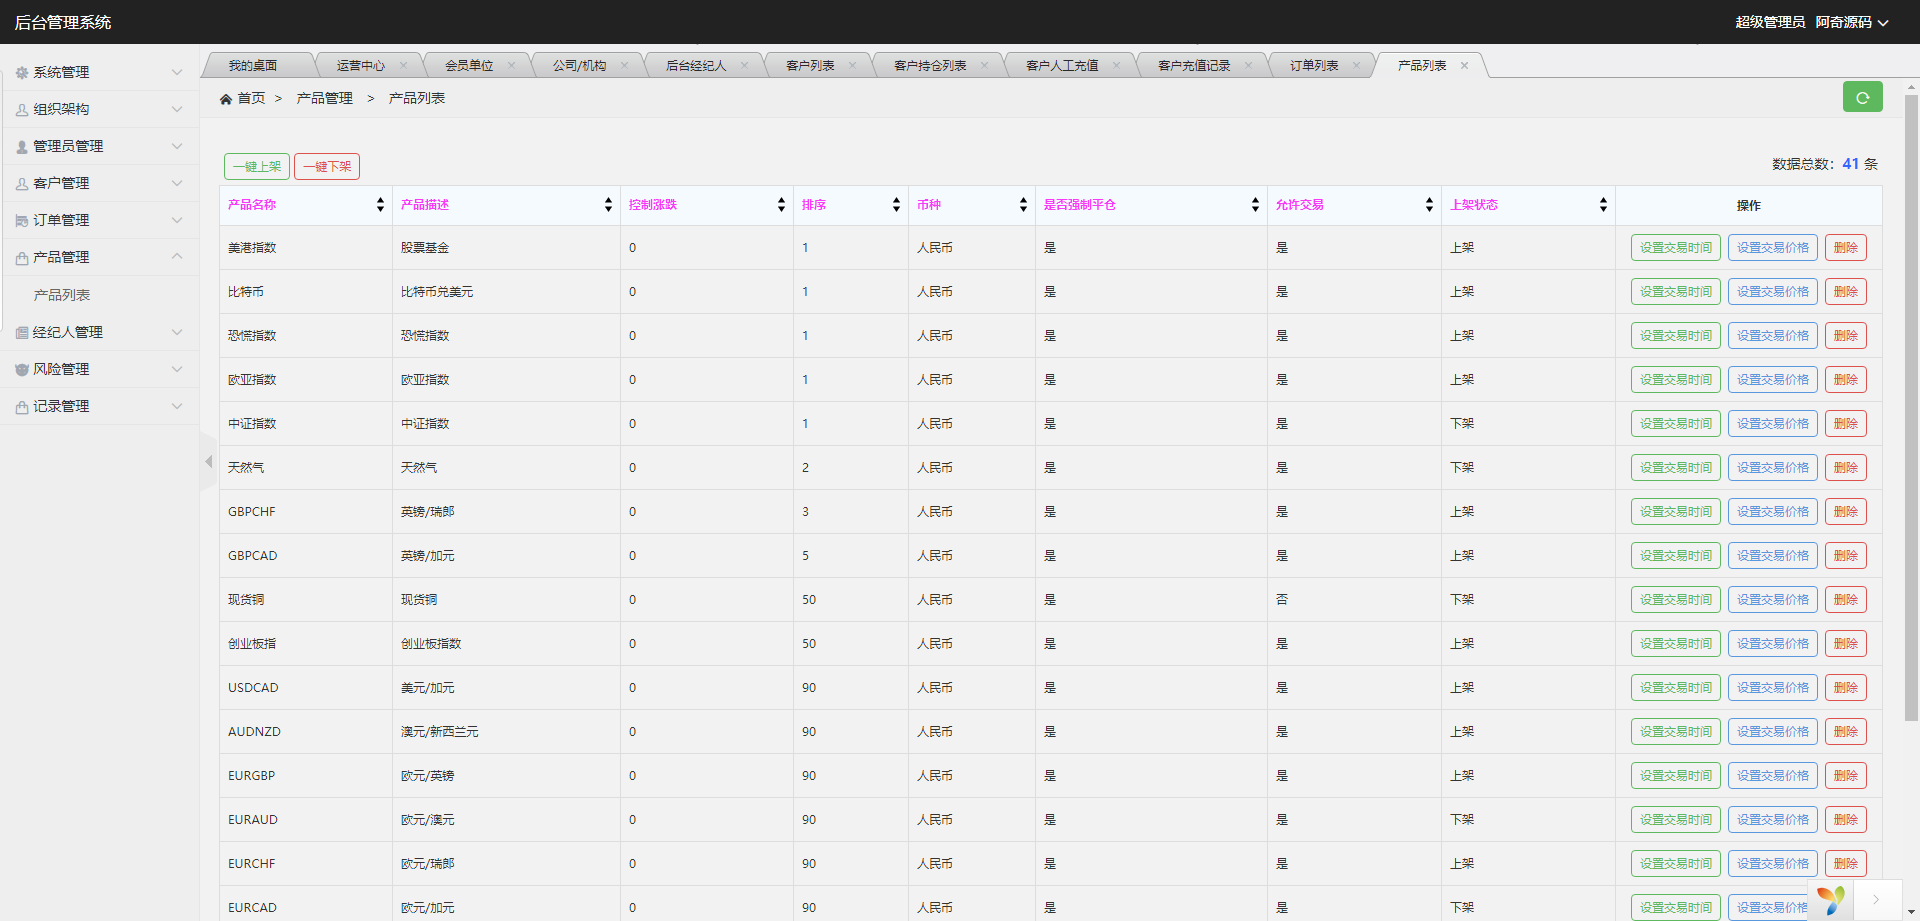Collapse the 产品管理 menu section
The width and height of the screenshot is (1920, 921).
click(x=100, y=257)
